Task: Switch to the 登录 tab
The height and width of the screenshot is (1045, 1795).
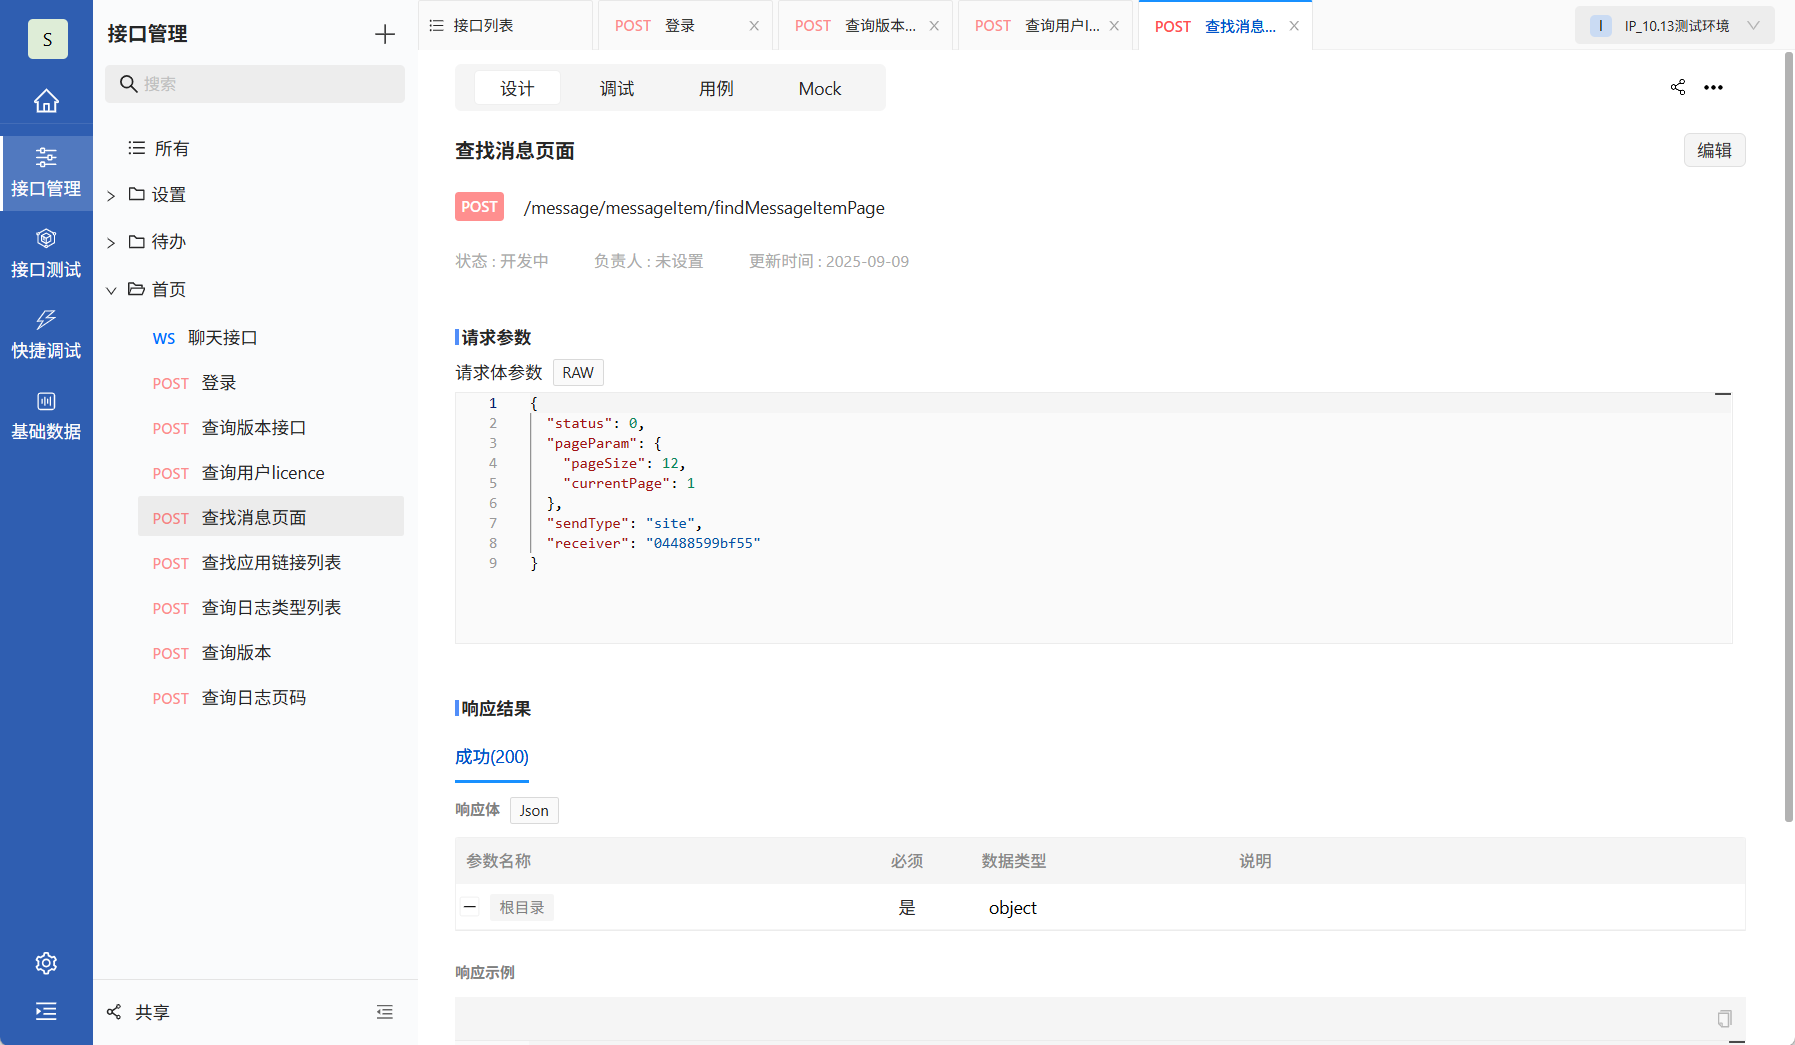Action: coord(685,25)
